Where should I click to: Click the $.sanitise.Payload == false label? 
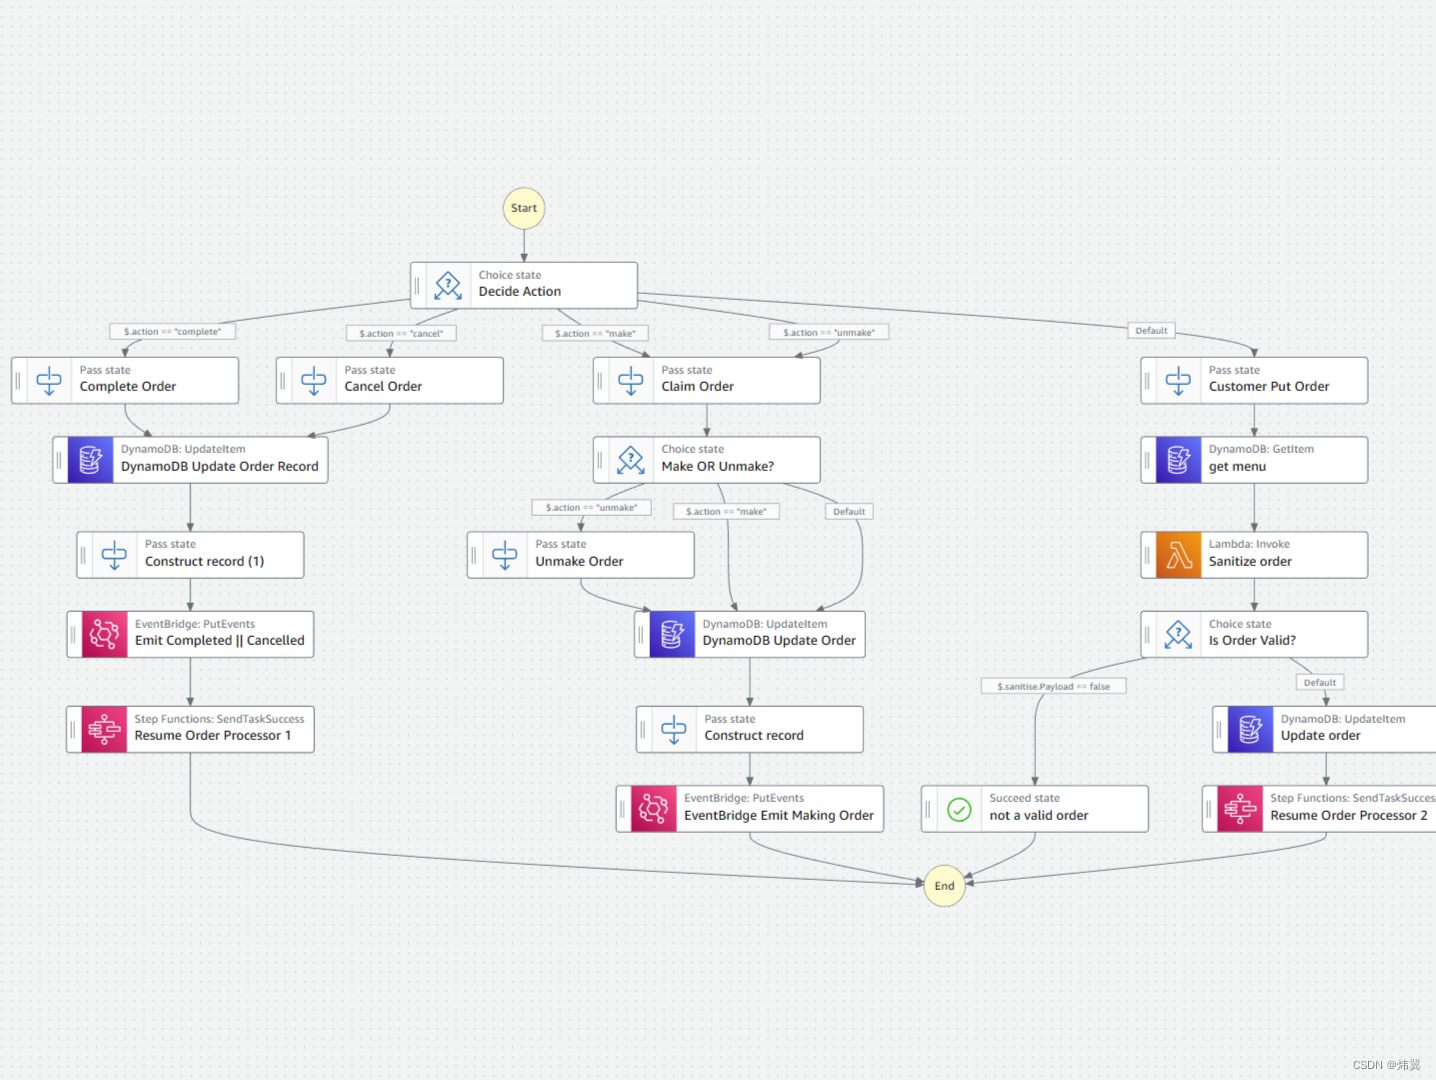pyautogui.click(x=1053, y=686)
